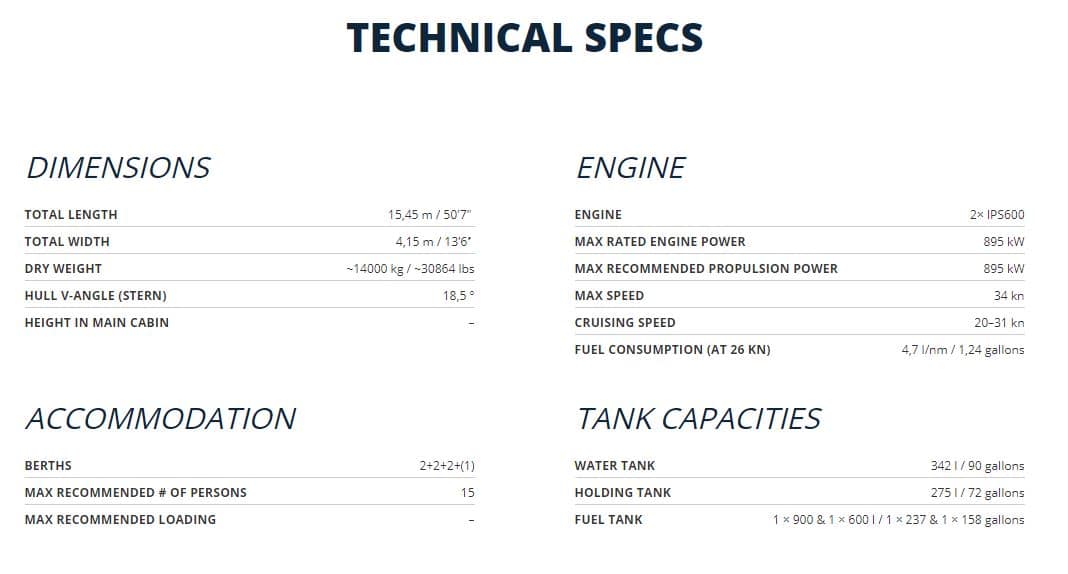Click the Max Recommended # of Persons label
The height and width of the screenshot is (574, 1068).
[136, 493]
